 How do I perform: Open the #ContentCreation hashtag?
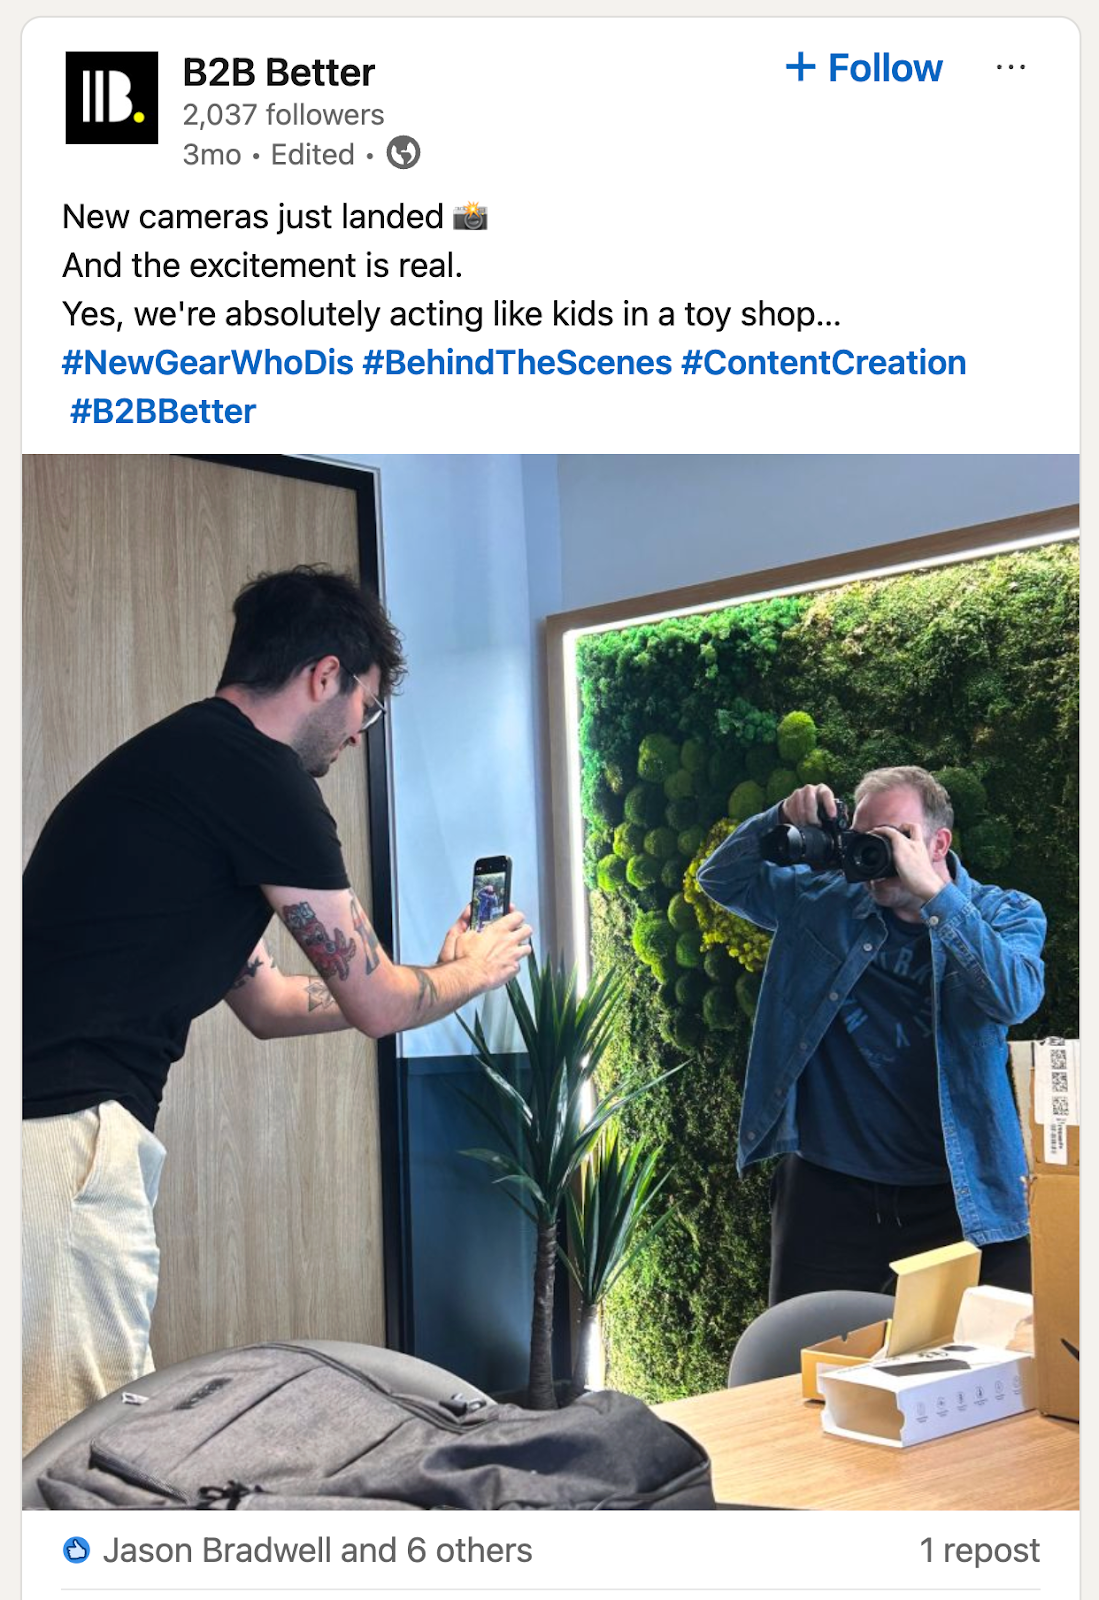[823, 362]
